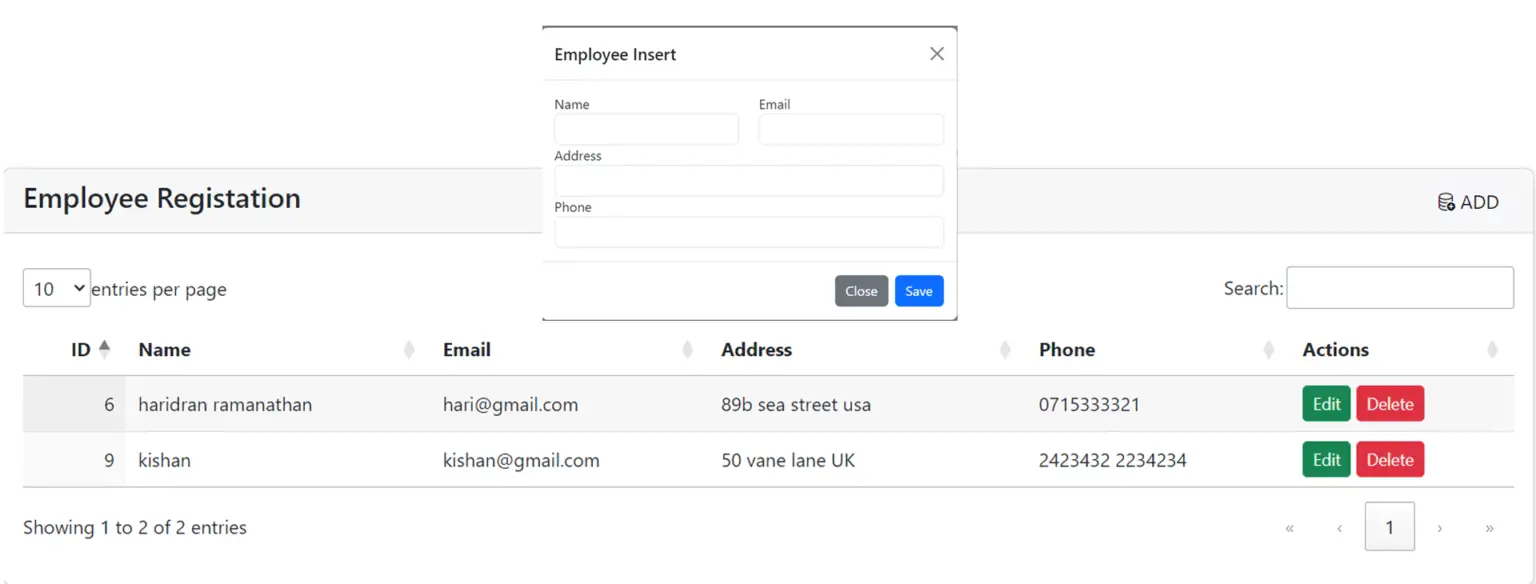Select the previous page chevron
1536x584 pixels.
[1339, 527]
